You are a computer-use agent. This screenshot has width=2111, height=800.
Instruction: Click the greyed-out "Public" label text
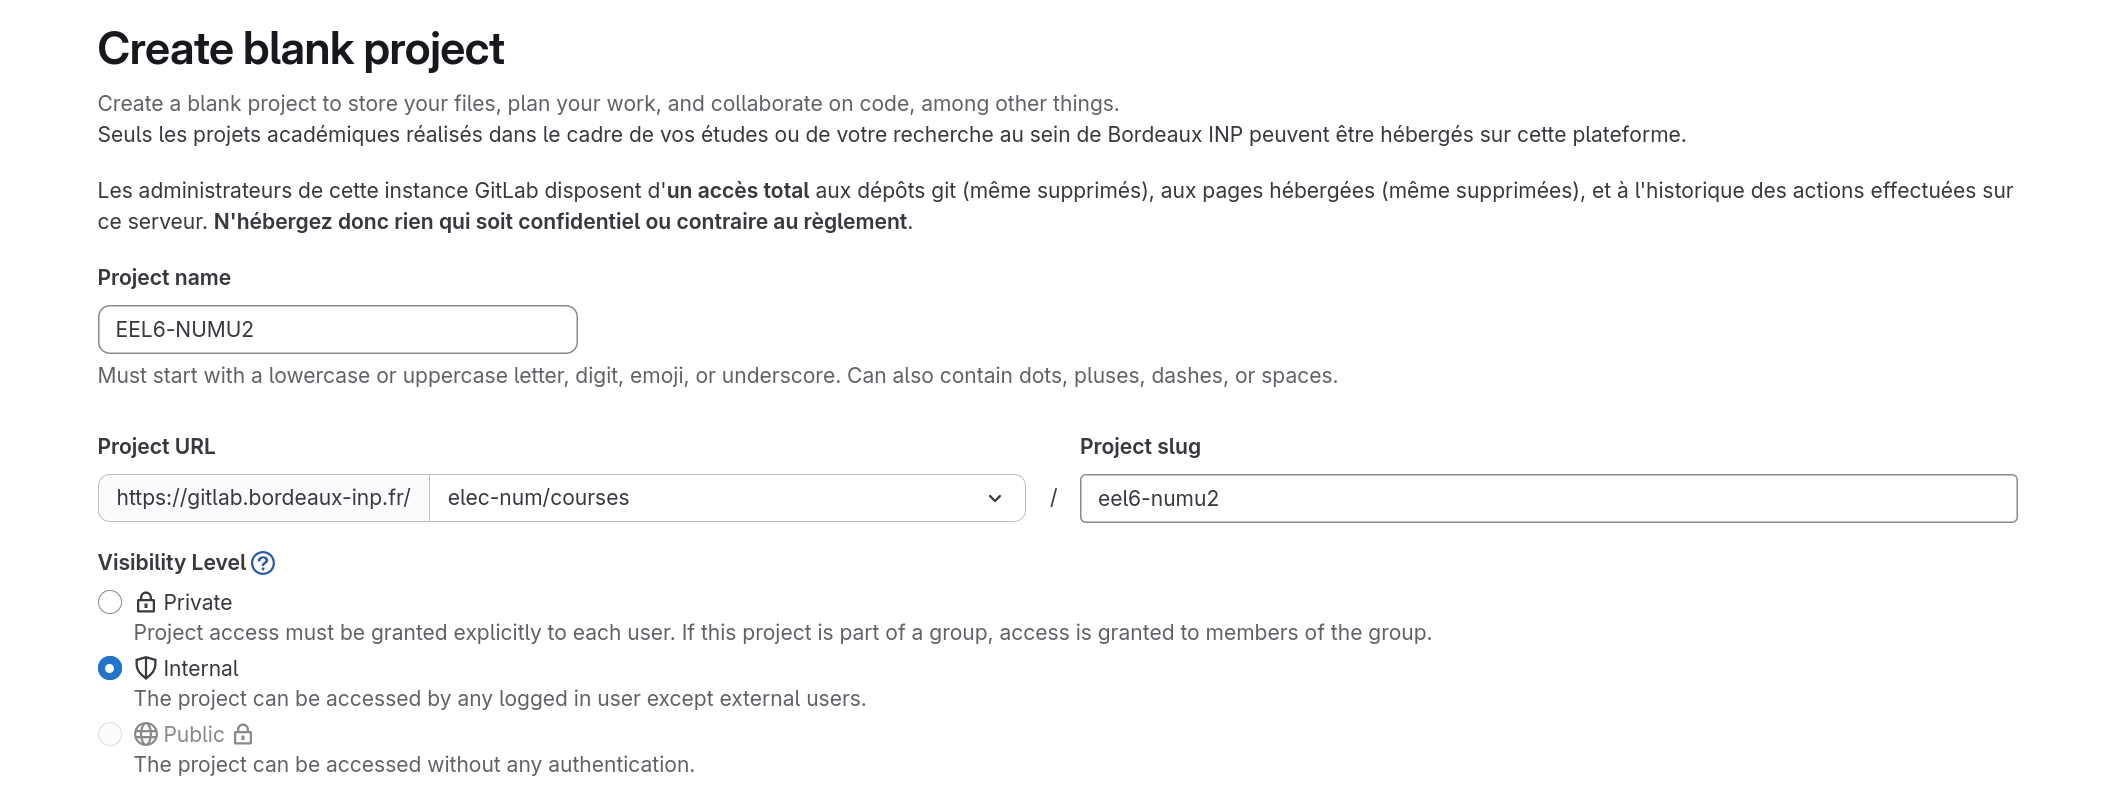[194, 734]
